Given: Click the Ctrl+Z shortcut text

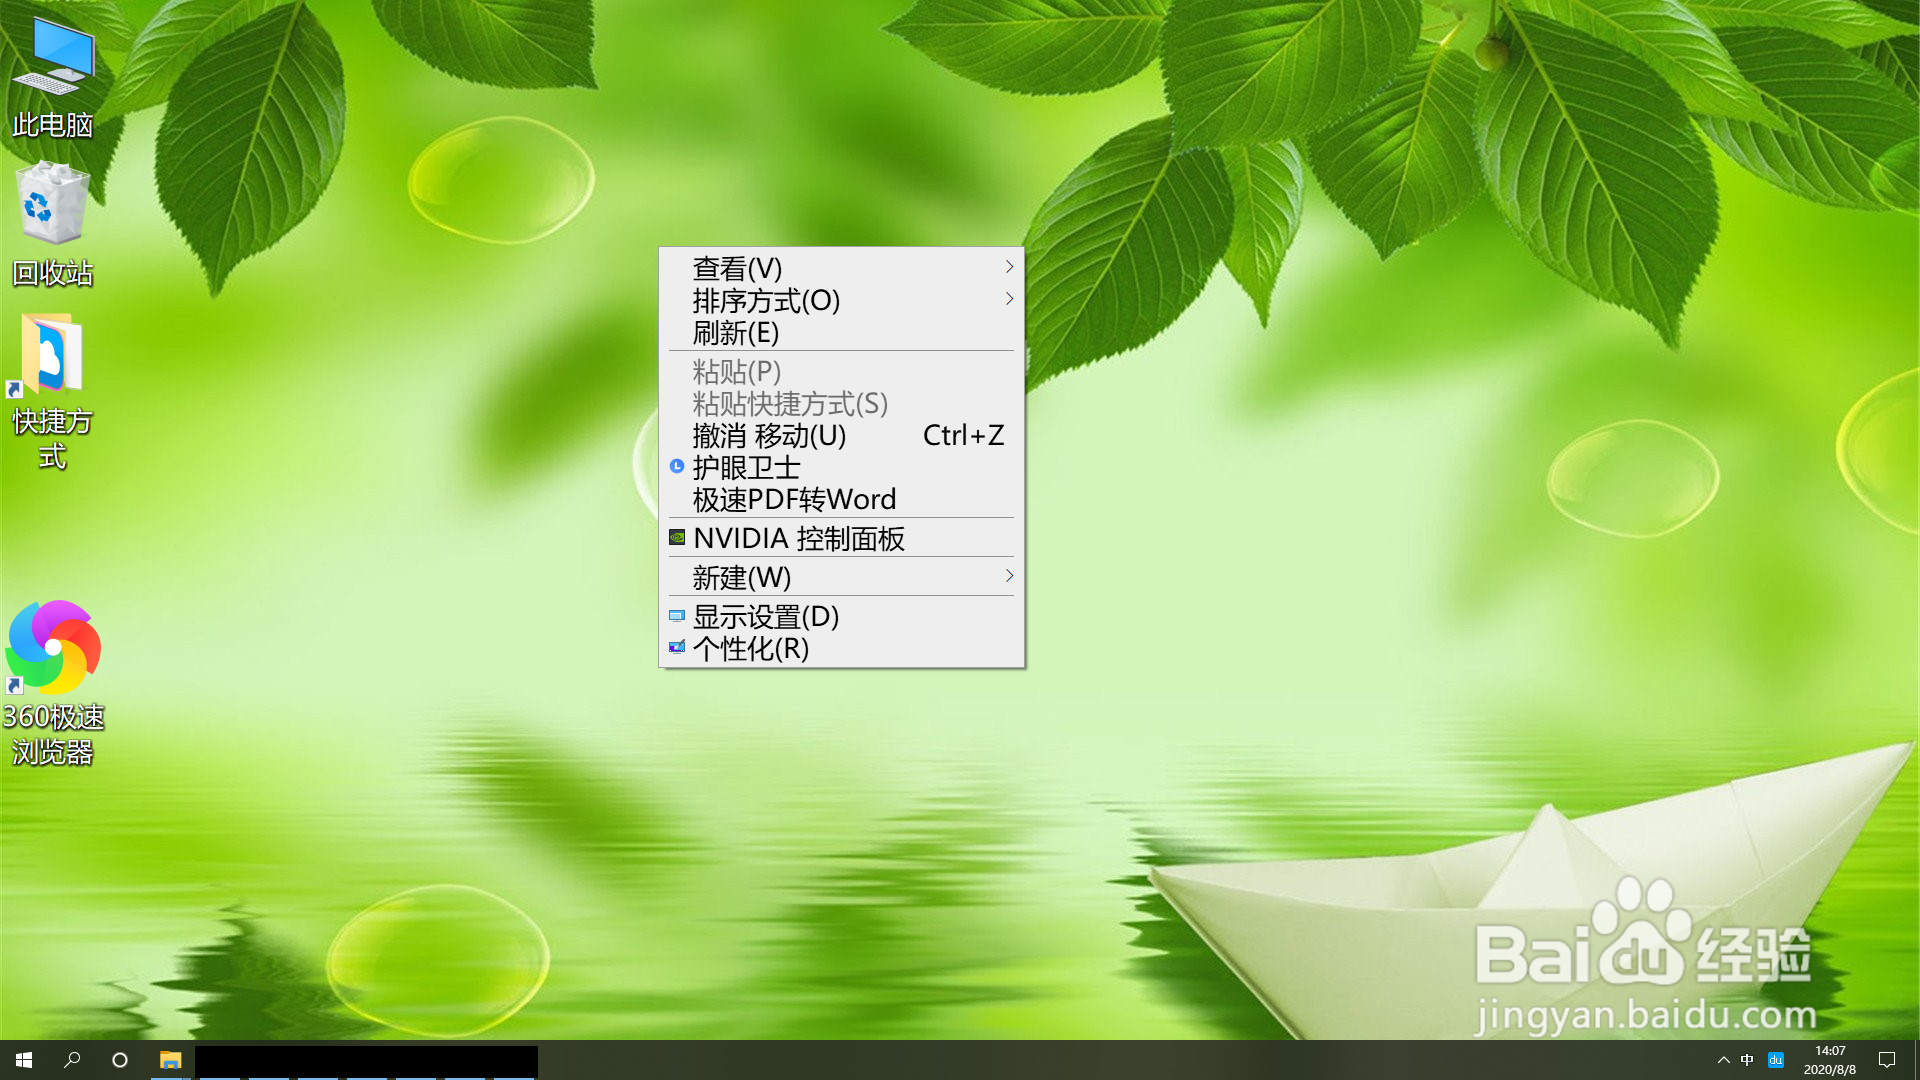Looking at the screenshot, I should click(x=963, y=435).
